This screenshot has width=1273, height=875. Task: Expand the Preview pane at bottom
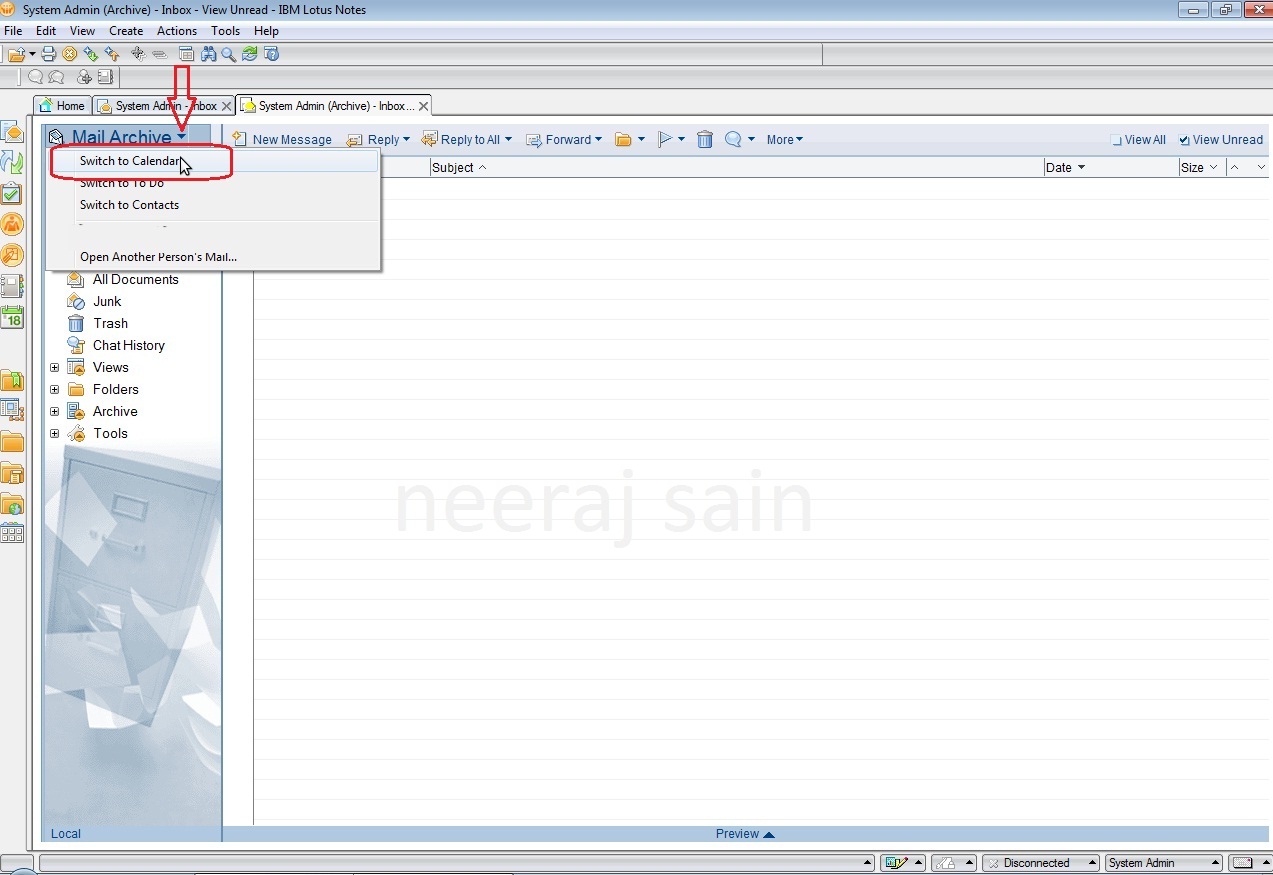tap(745, 834)
